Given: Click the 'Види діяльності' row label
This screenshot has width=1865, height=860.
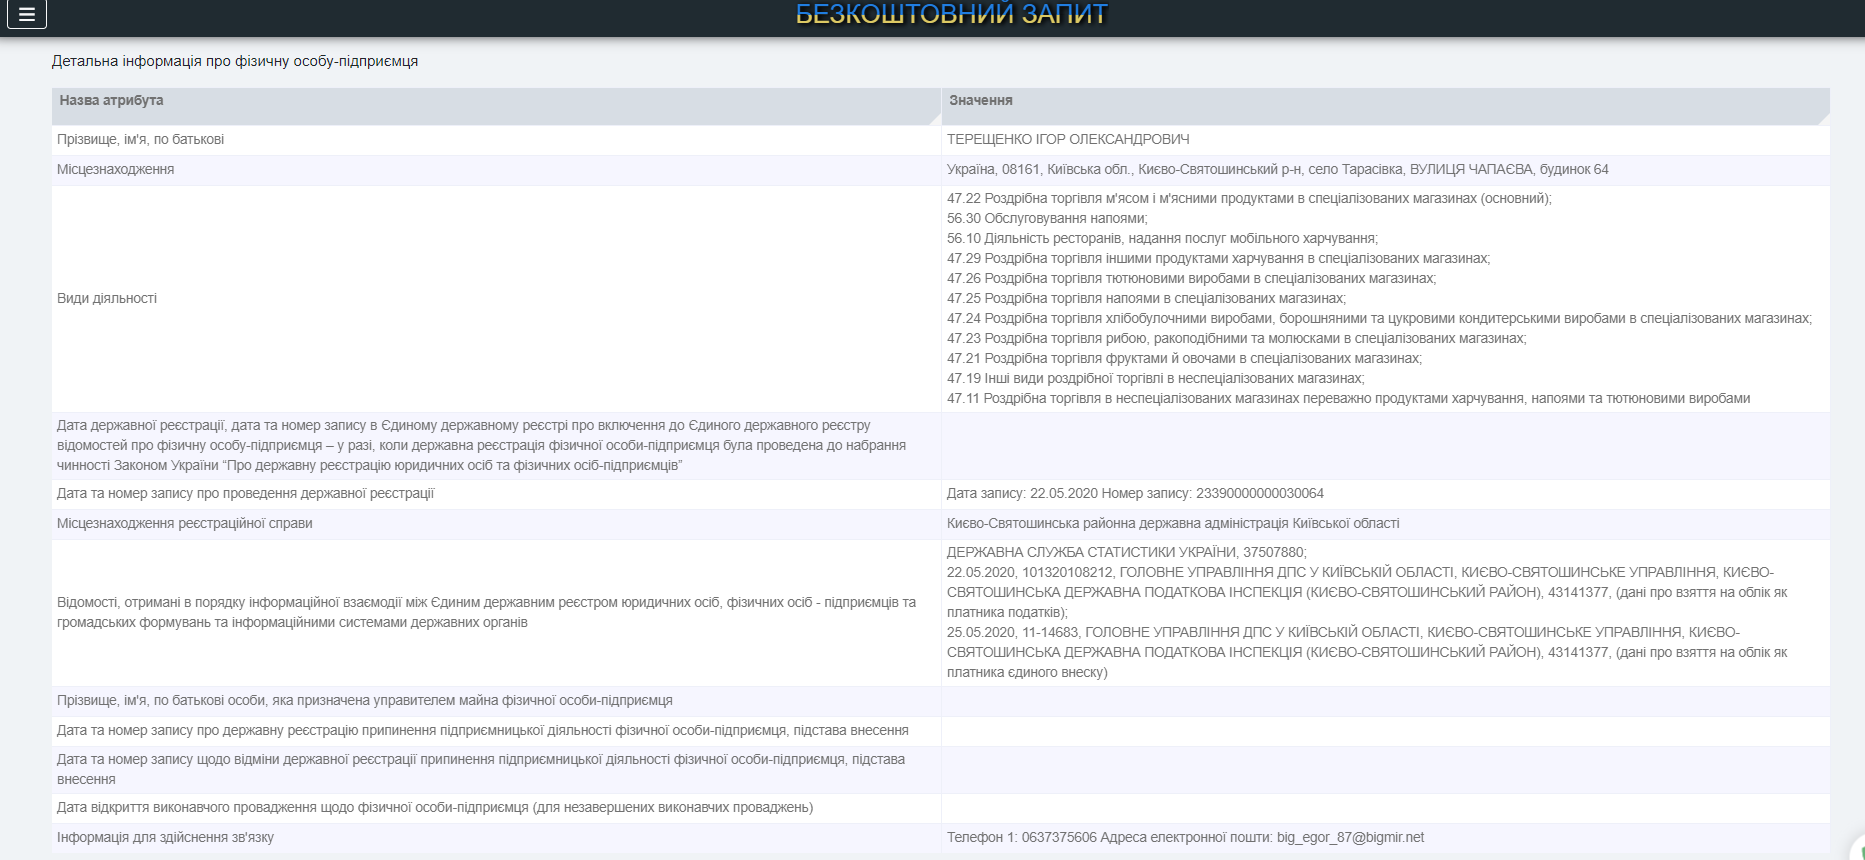Looking at the screenshot, I should pos(107,299).
